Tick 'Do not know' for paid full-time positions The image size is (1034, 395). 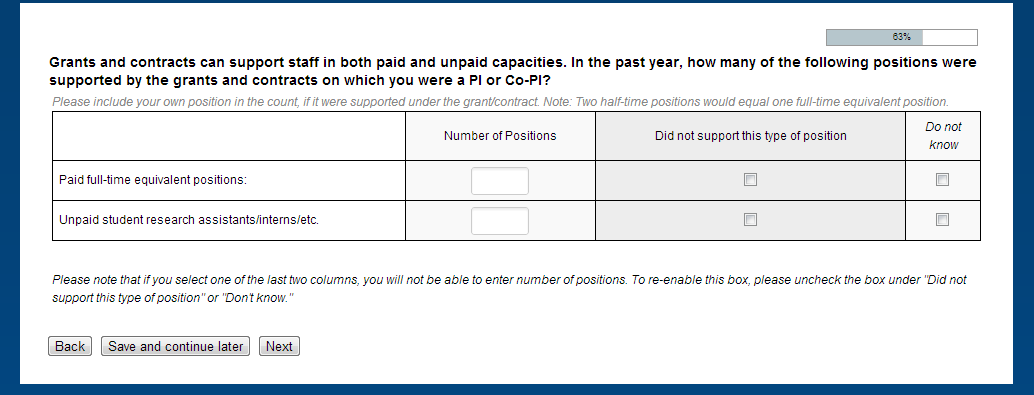click(942, 180)
